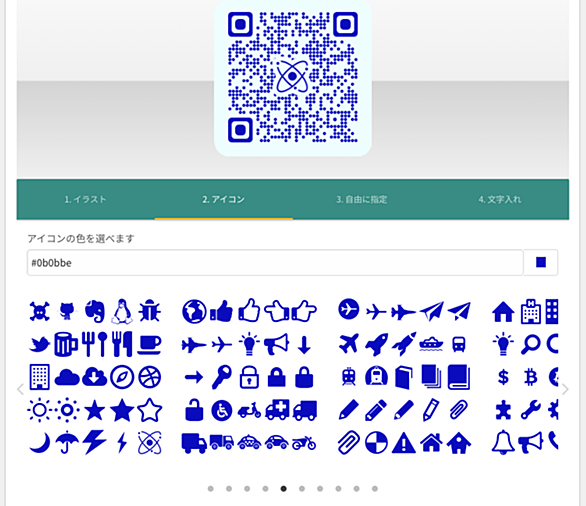
Task: Choose the beer mug icon
Action: click(x=67, y=344)
